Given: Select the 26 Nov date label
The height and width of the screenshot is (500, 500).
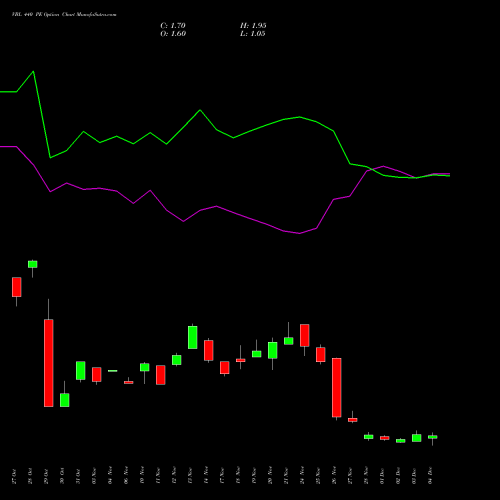Looking at the screenshot, I should [334, 476].
